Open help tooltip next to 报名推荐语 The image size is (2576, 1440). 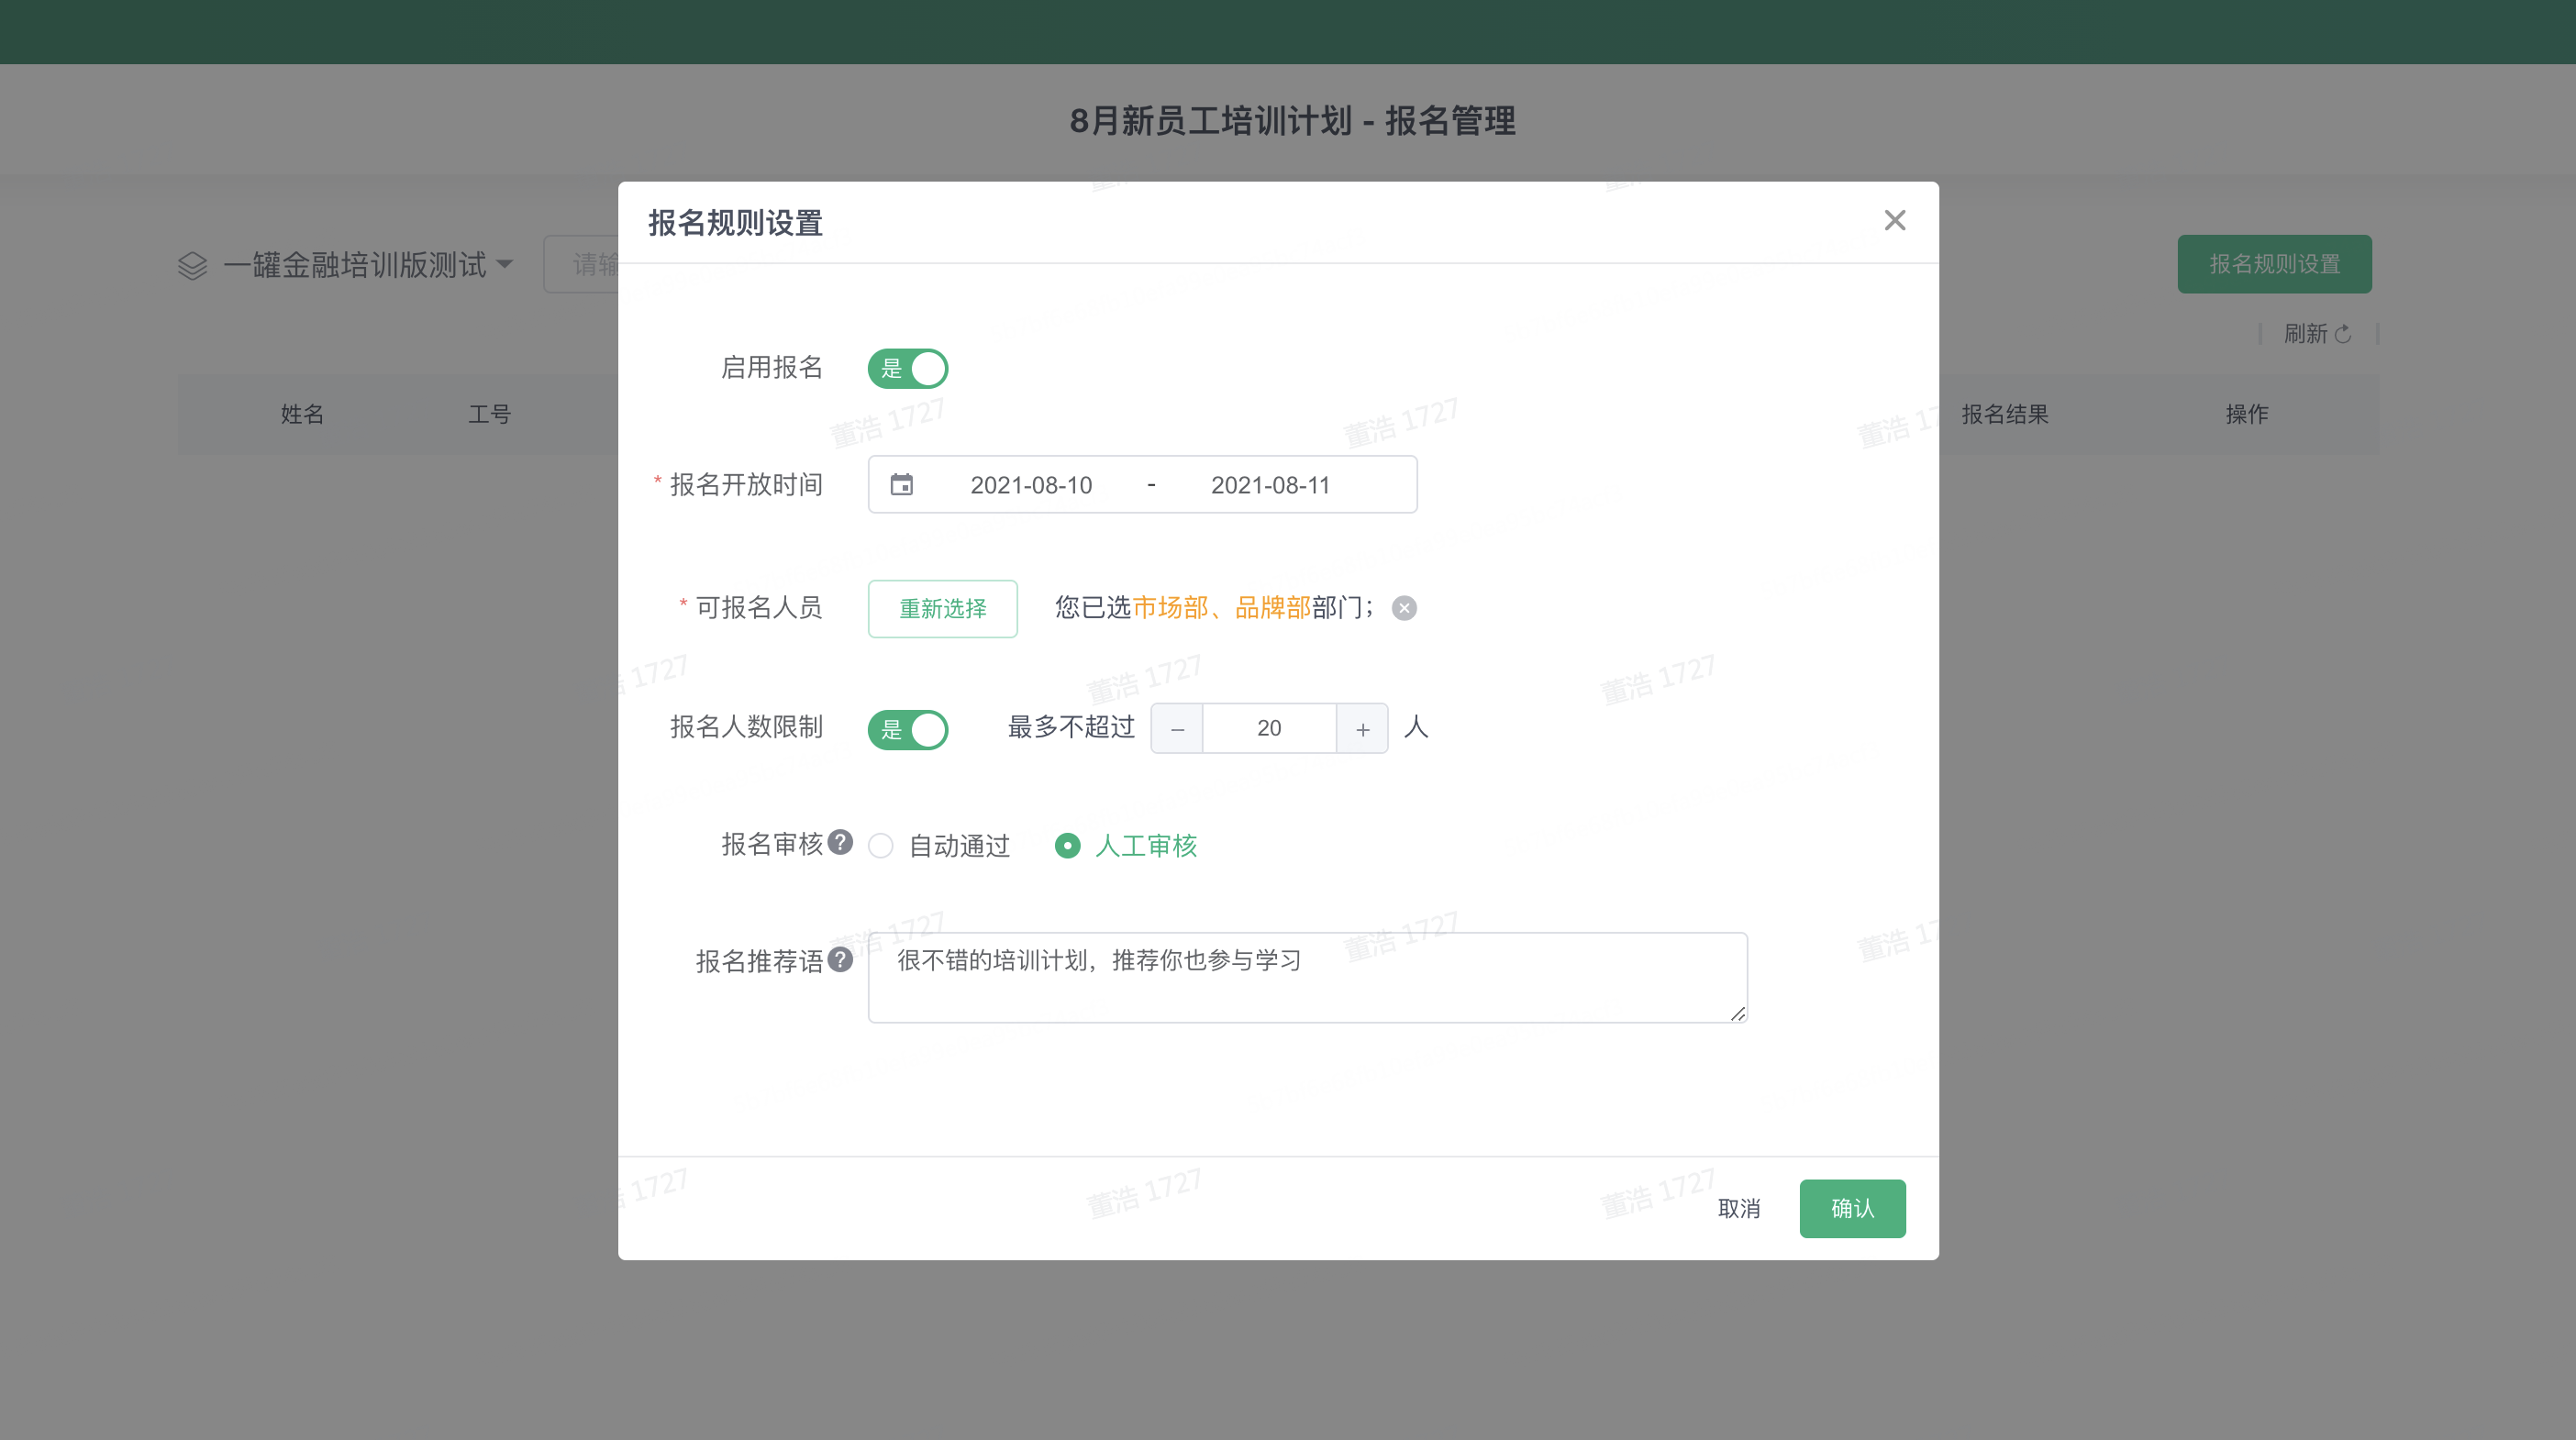click(840, 959)
